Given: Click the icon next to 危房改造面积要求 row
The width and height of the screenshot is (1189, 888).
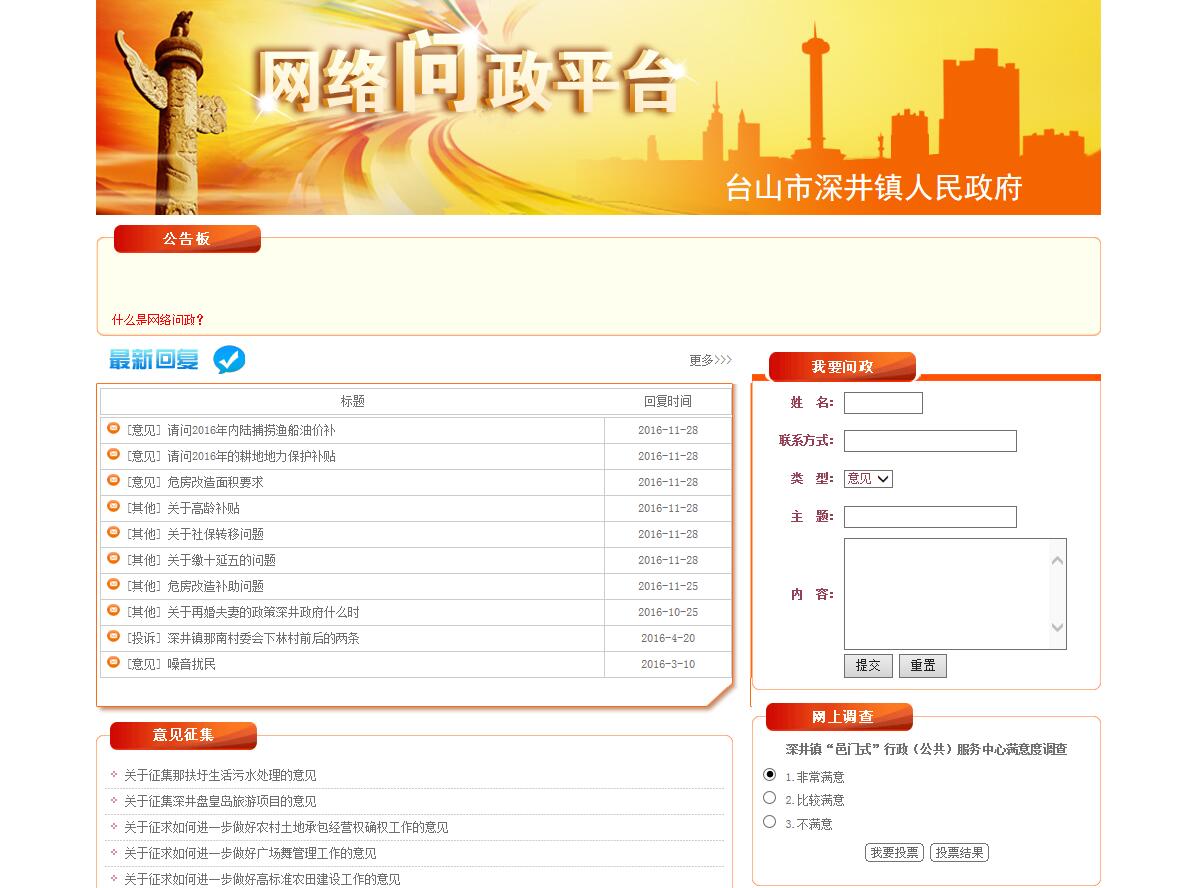Looking at the screenshot, I should (114, 481).
